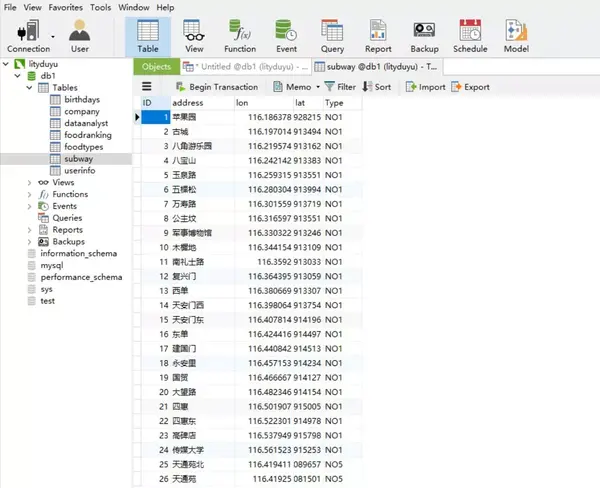Click lon cell 116.3592
Viewport: 600px width, 488px height.
pos(264,262)
